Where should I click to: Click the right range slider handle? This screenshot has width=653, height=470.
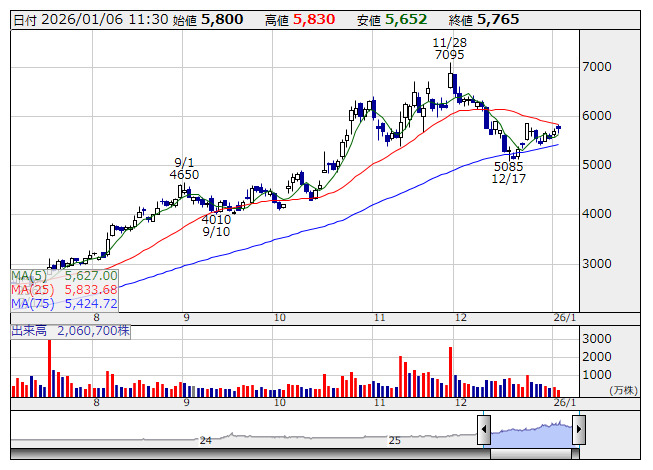tap(578, 430)
